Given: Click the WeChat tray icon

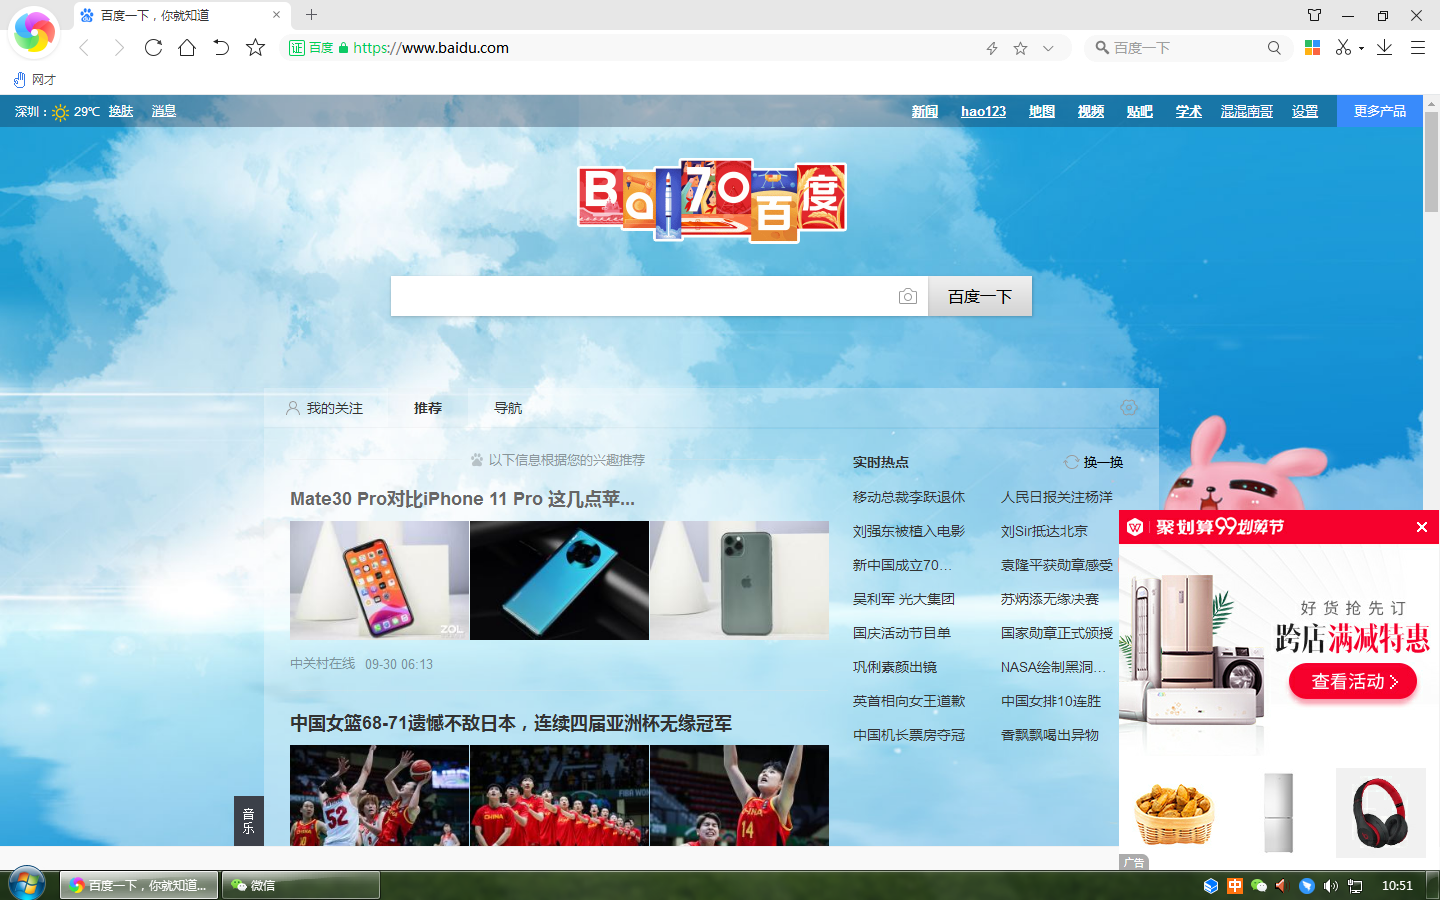Looking at the screenshot, I should [x=1259, y=886].
